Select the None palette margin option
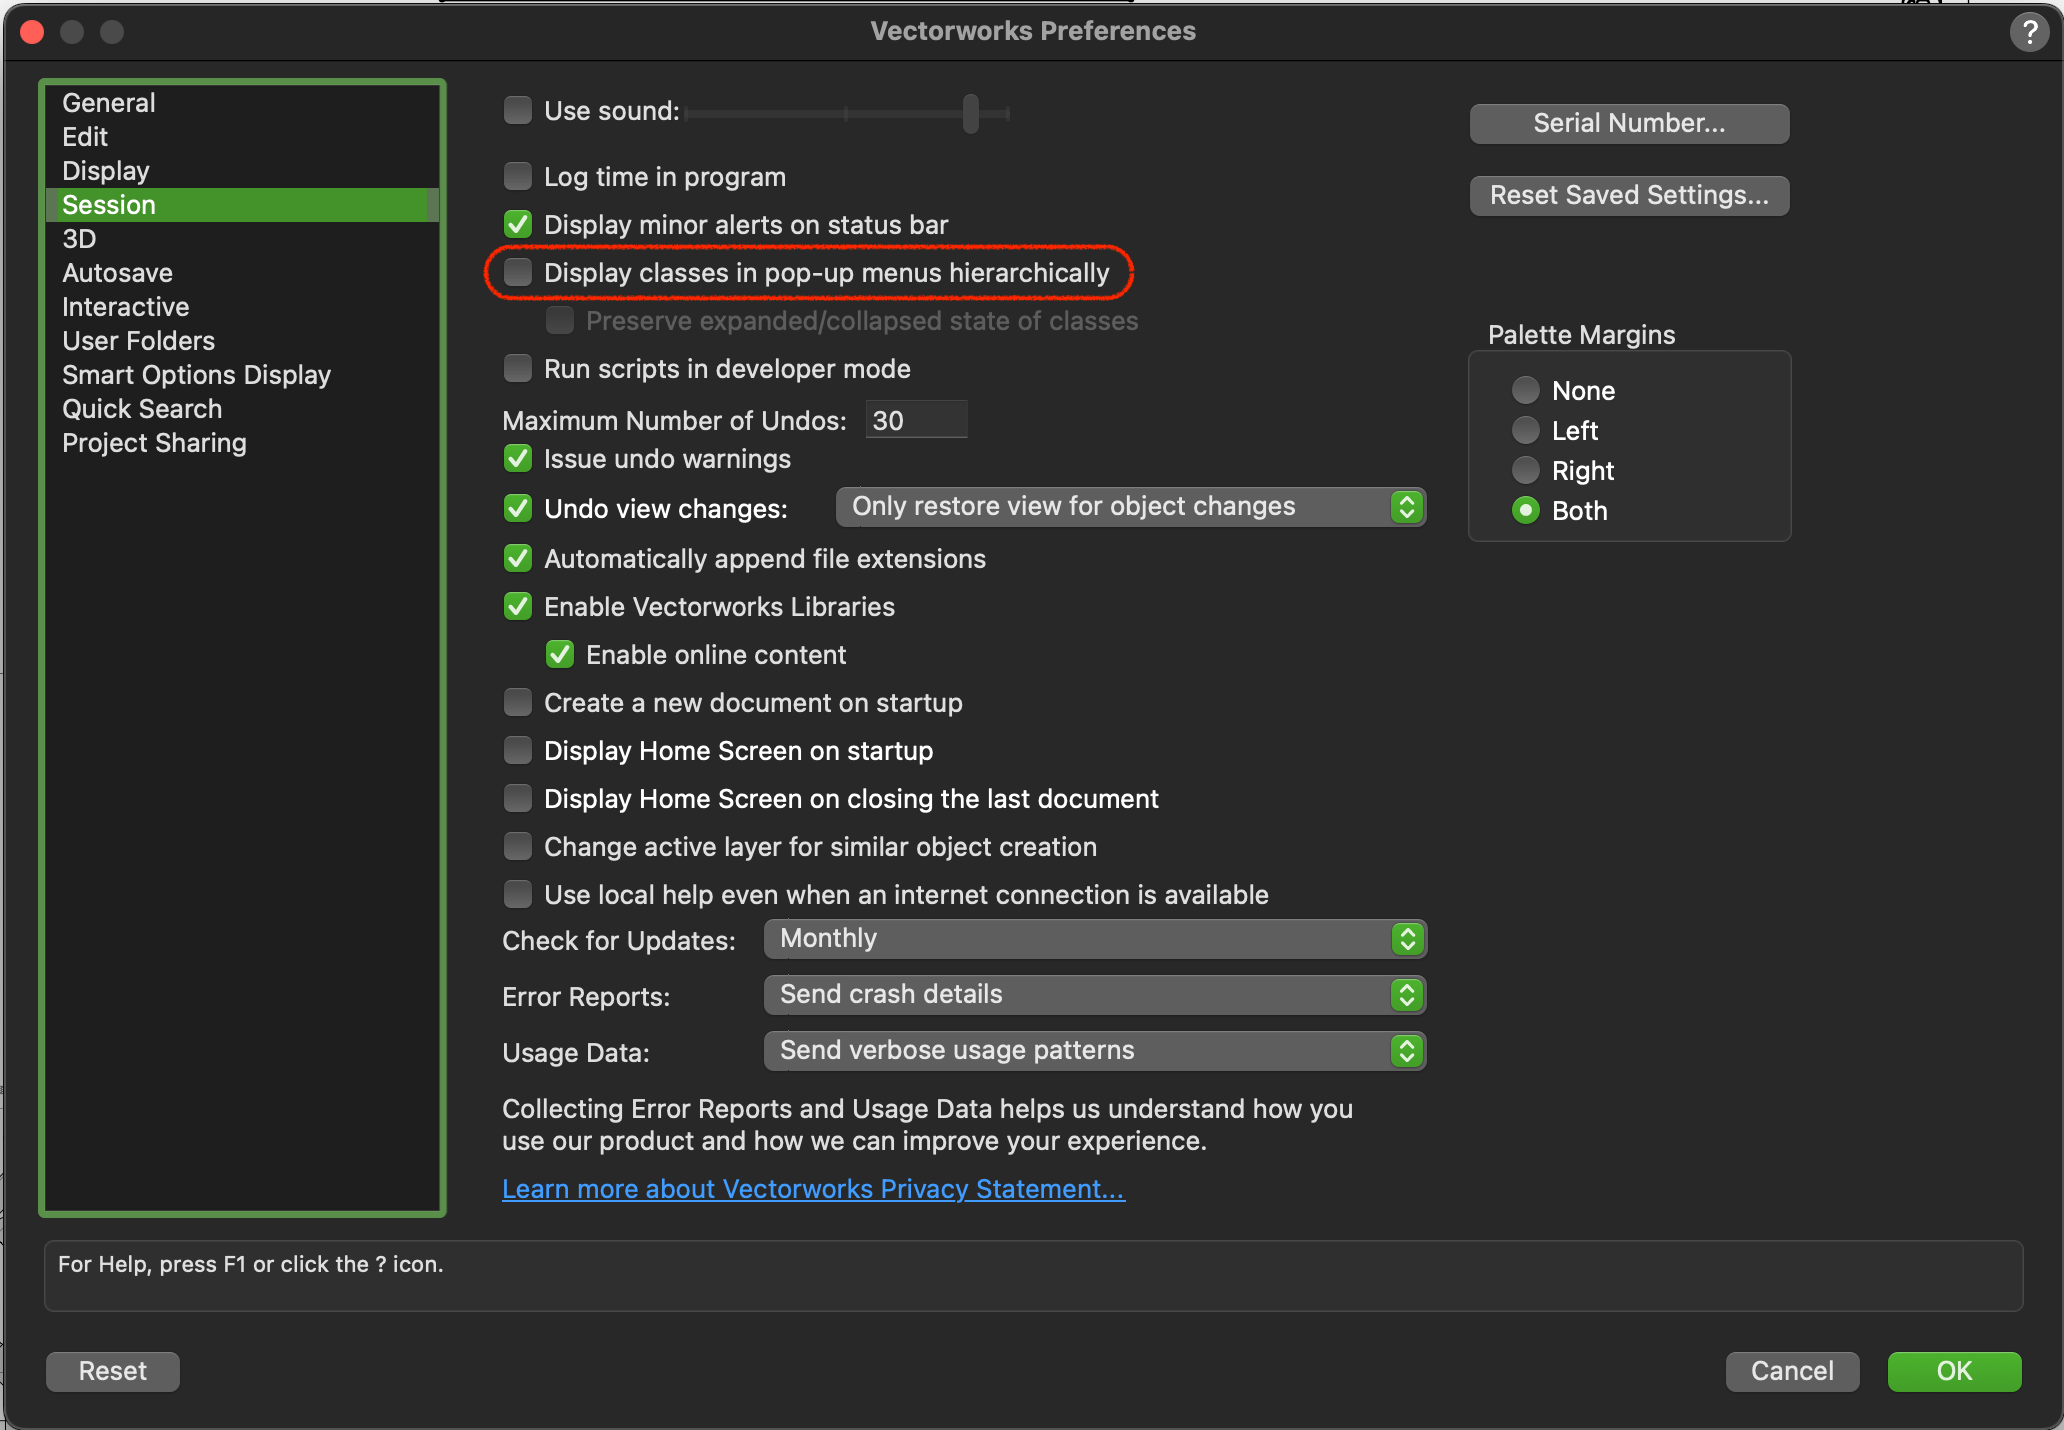 tap(1525, 390)
